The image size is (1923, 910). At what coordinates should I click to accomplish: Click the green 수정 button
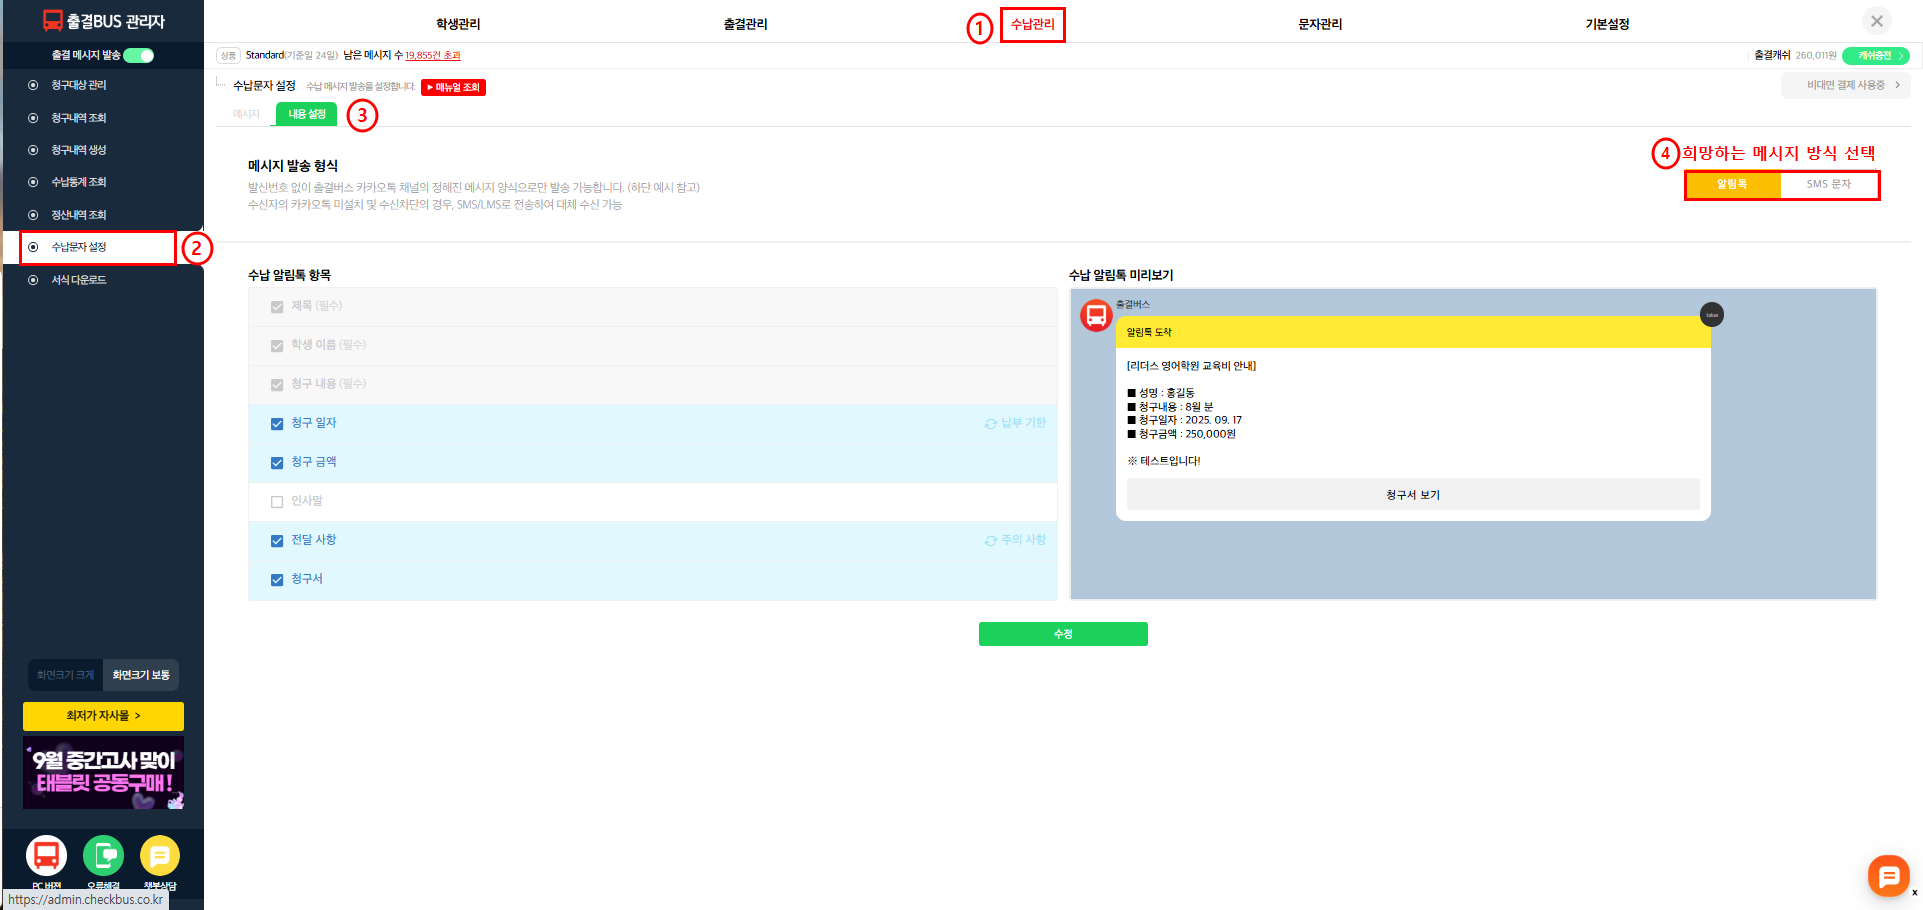pos(1063,634)
